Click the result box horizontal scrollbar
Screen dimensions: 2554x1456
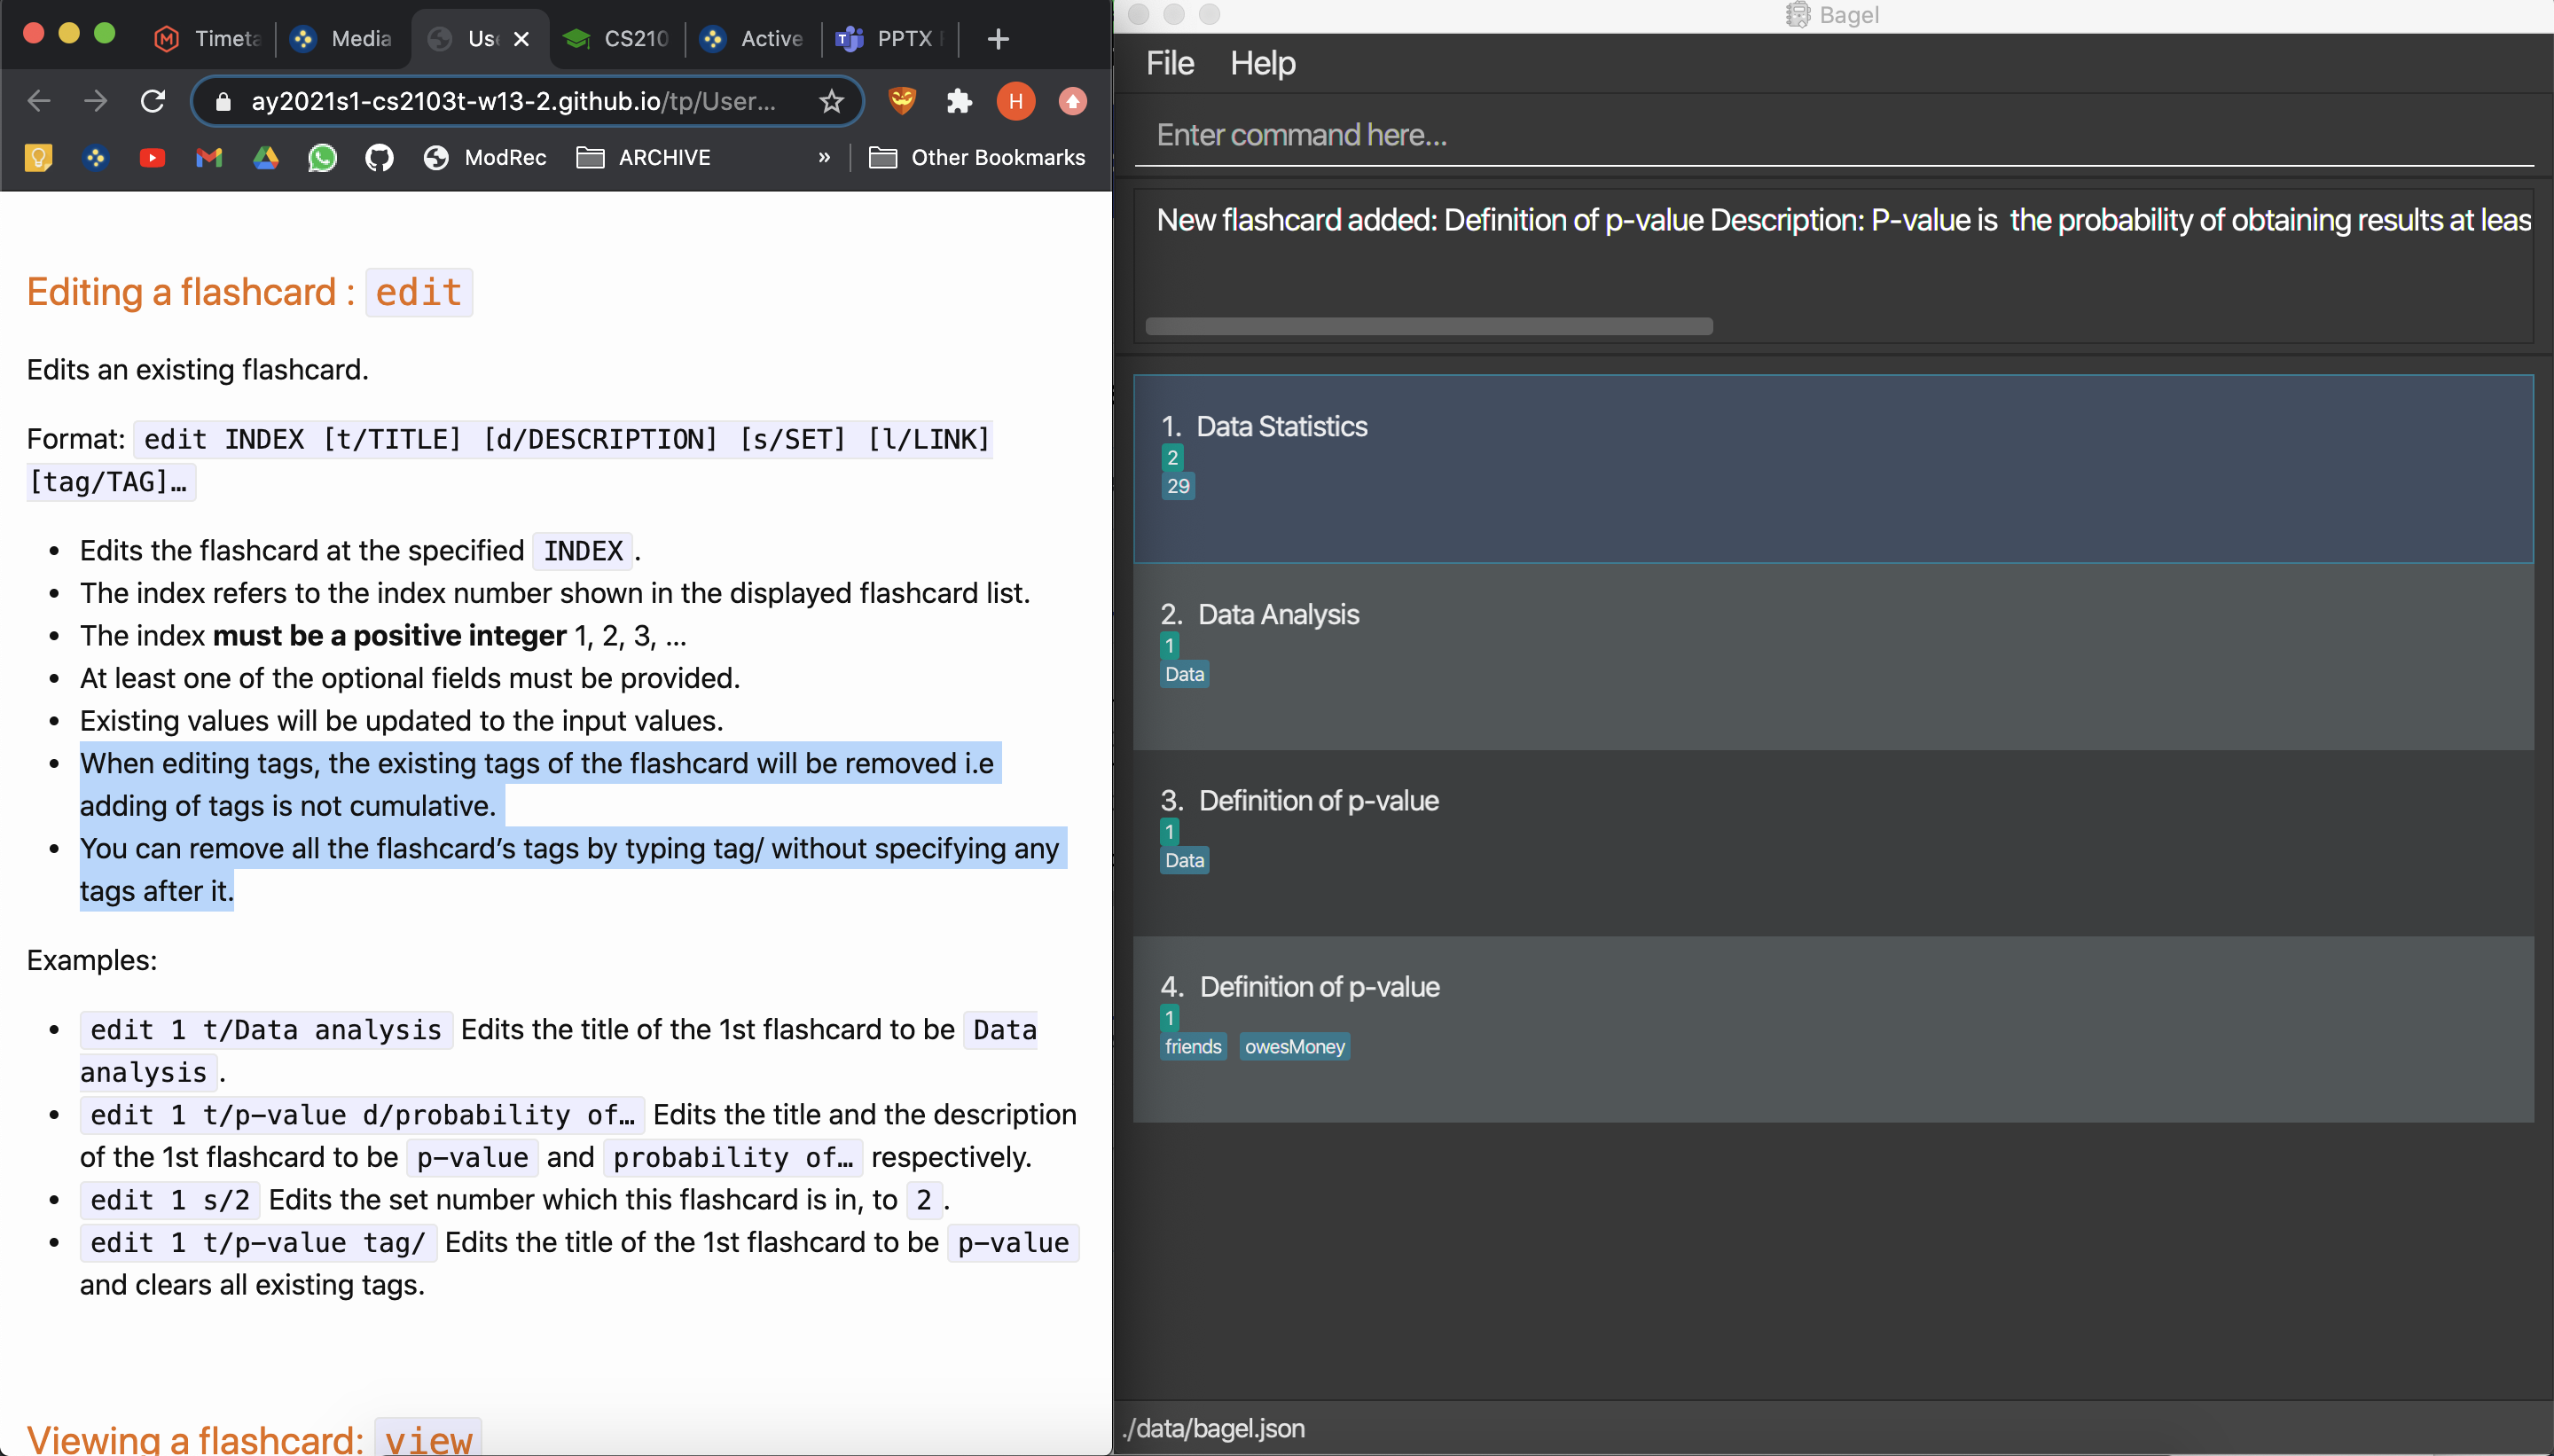pyautogui.click(x=1428, y=326)
